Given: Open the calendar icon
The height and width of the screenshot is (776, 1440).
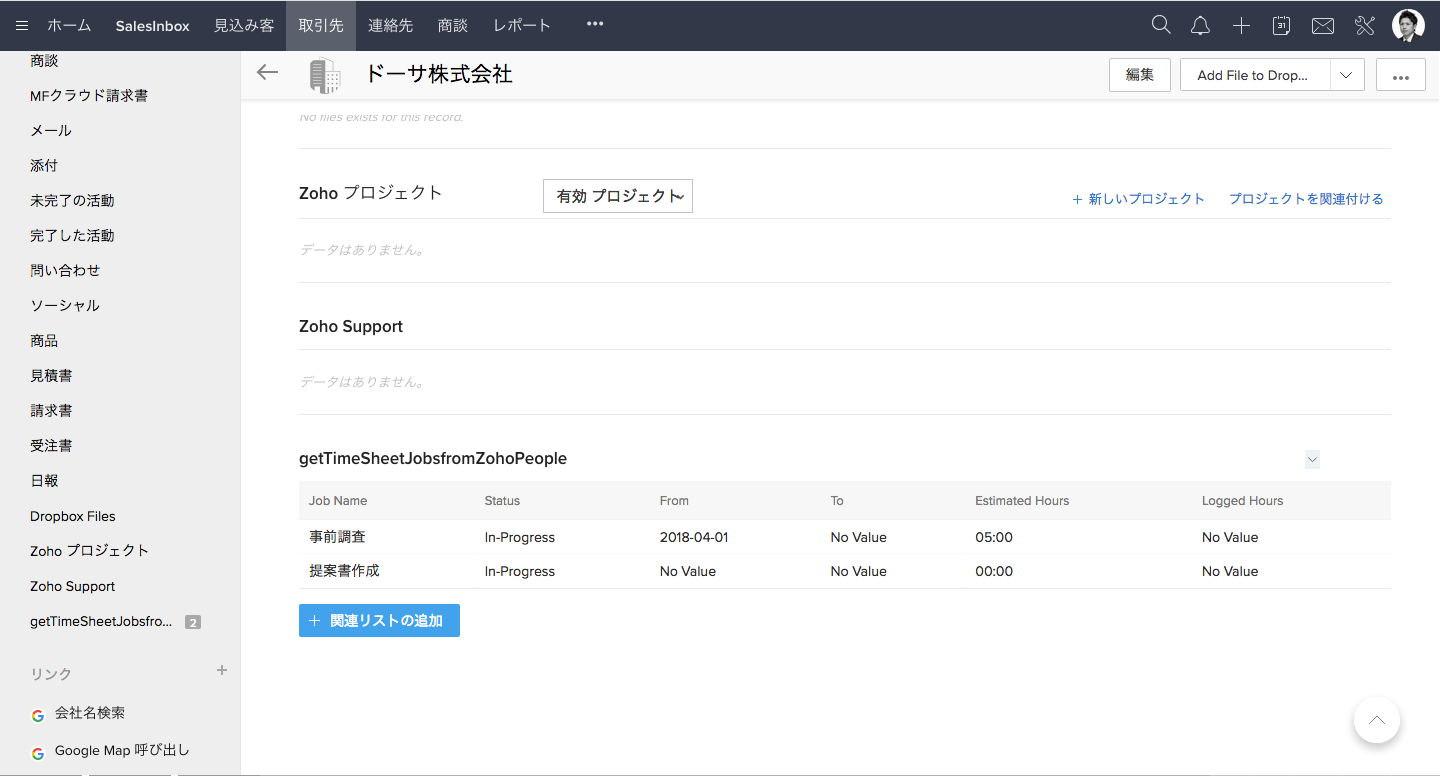Looking at the screenshot, I should (1281, 26).
